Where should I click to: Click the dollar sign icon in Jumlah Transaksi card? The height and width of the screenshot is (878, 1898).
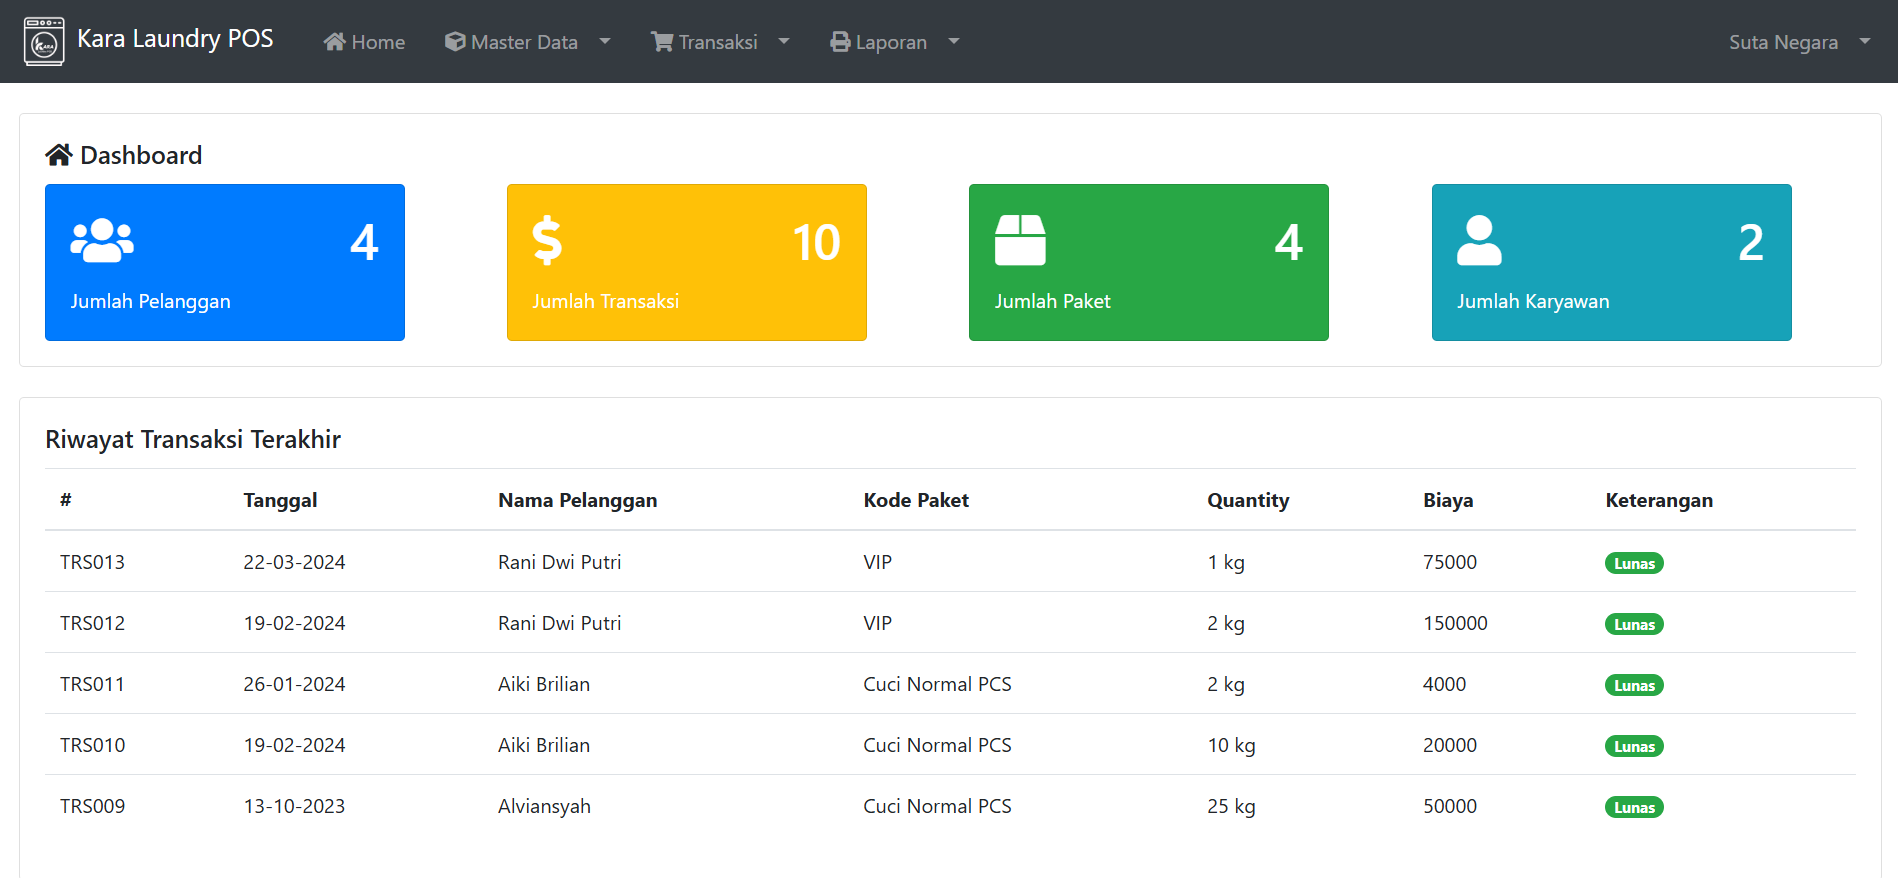click(x=547, y=241)
